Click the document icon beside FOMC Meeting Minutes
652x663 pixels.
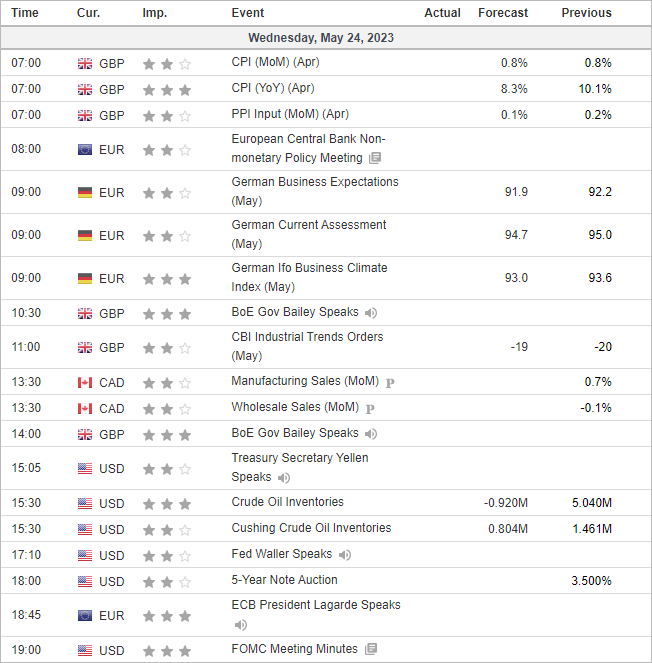371,649
